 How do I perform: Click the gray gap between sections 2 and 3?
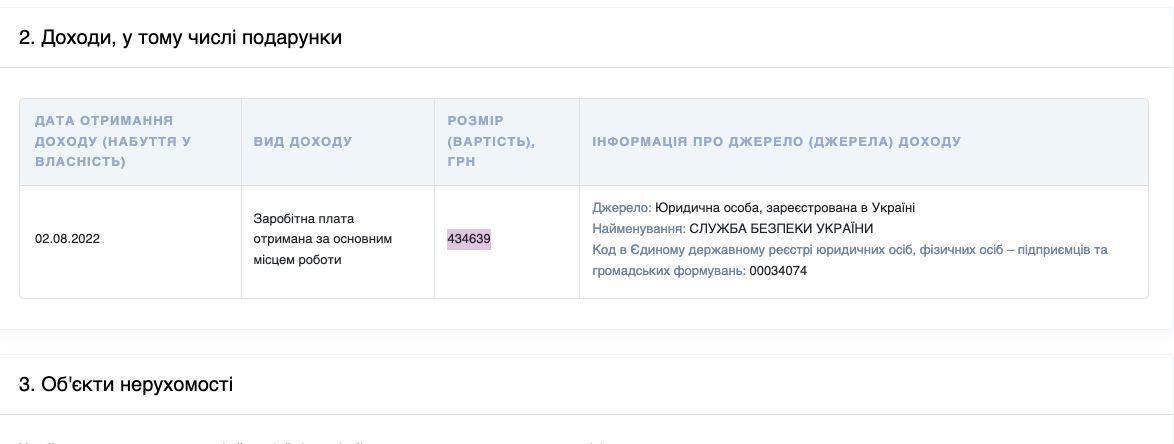point(587,342)
